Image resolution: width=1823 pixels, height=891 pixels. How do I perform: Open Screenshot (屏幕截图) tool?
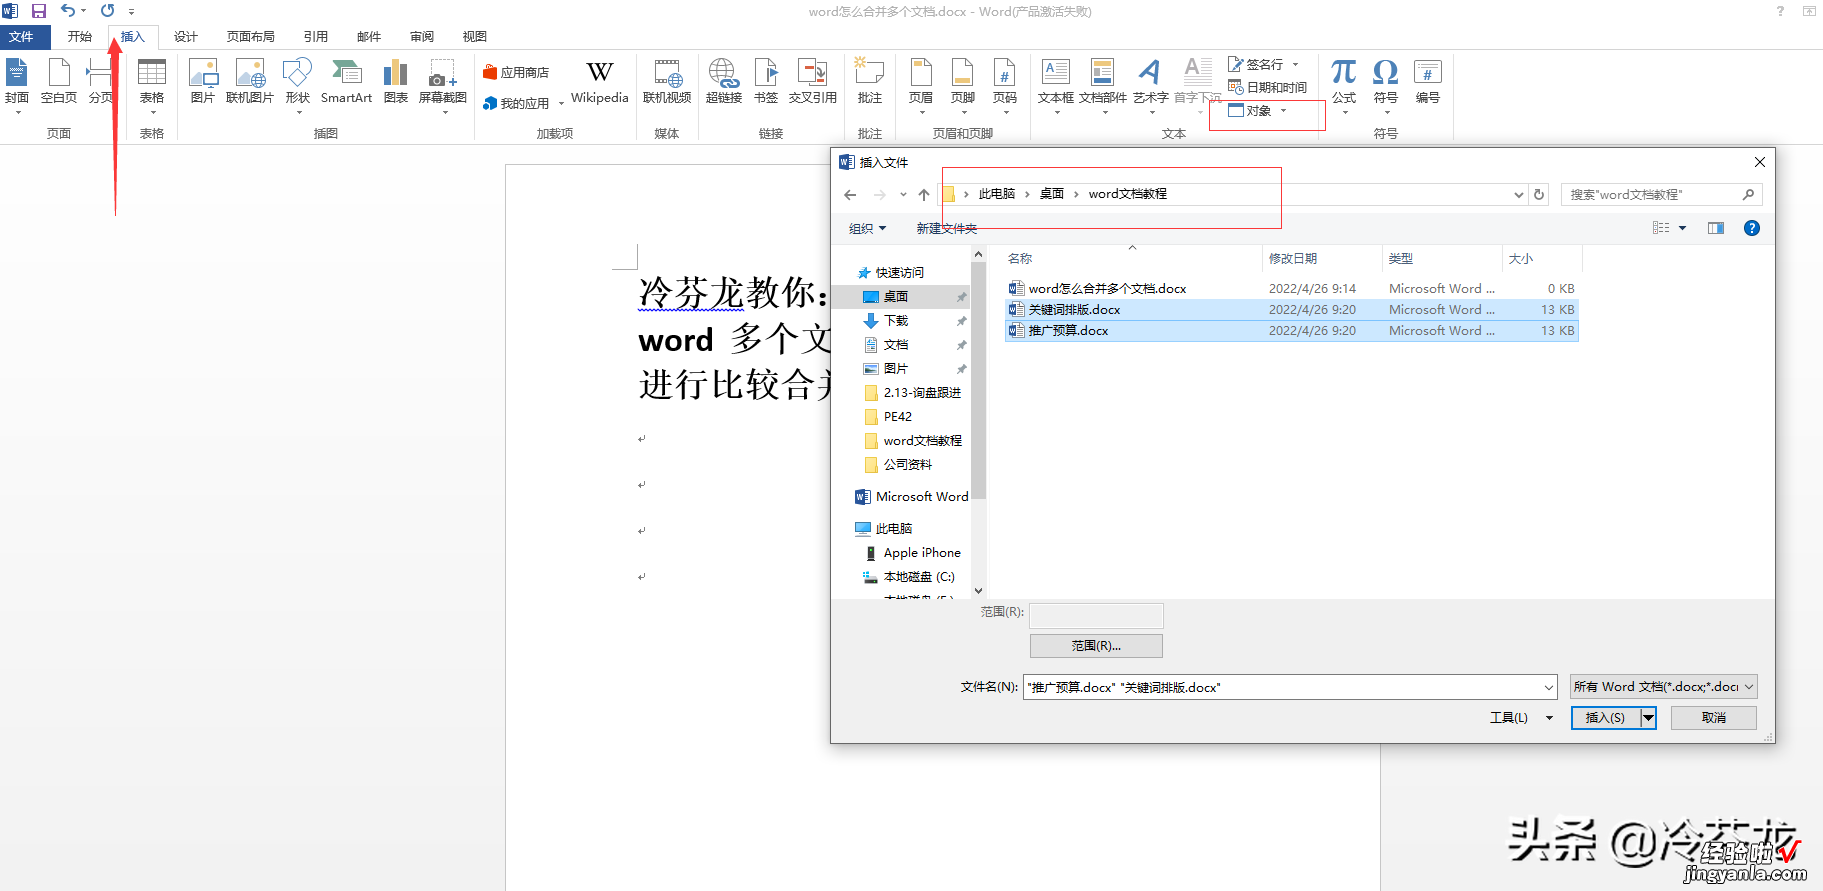click(x=443, y=82)
